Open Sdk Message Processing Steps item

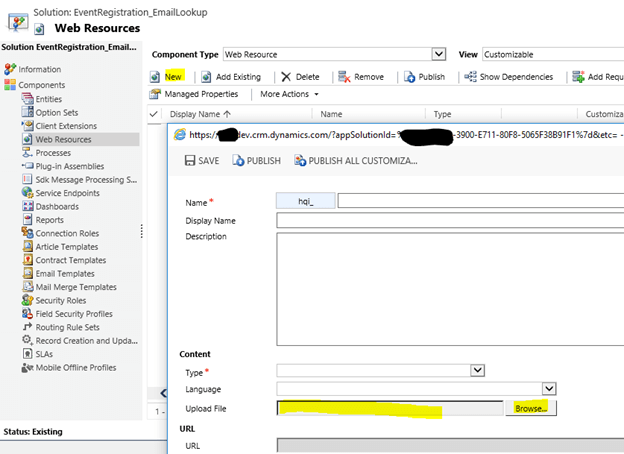pos(86,180)
